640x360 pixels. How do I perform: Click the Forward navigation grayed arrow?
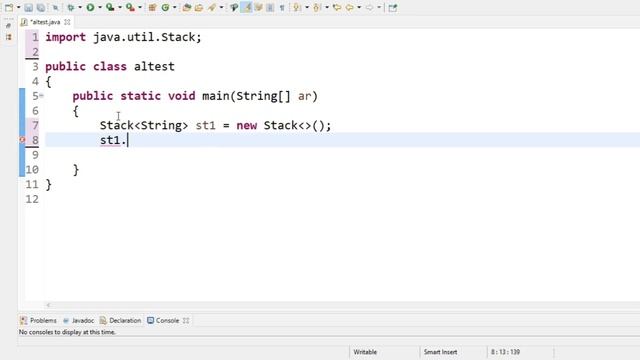tap(369, 7)
